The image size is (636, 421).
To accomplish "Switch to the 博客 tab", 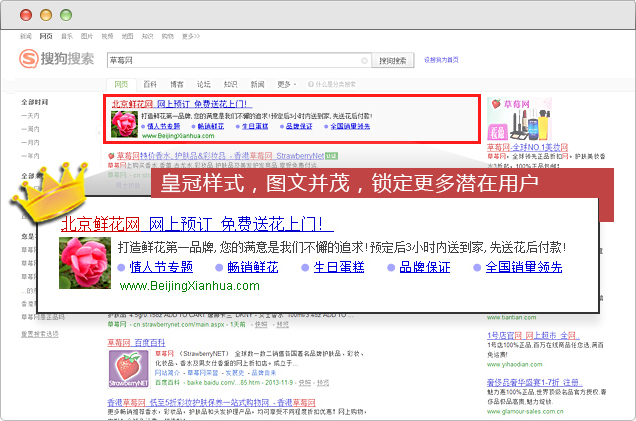I will pos(176,84).
